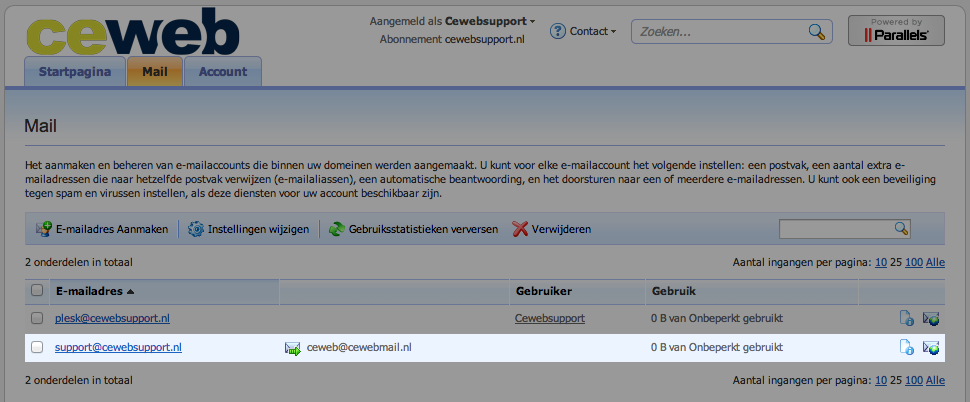
Task: Click the create email address icon
Action: [43, 229]
